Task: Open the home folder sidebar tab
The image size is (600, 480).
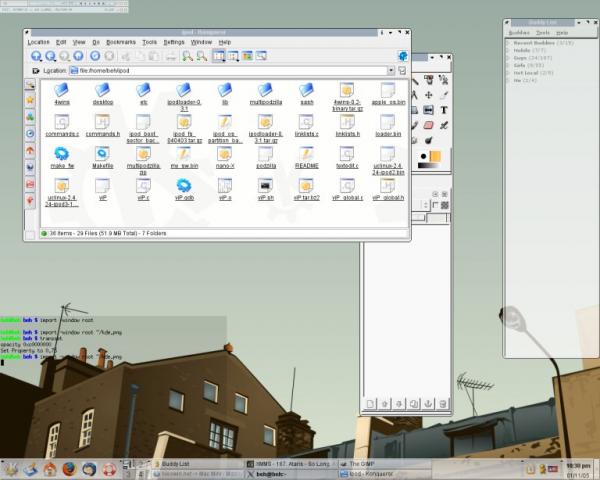Action: click(30, 150)
